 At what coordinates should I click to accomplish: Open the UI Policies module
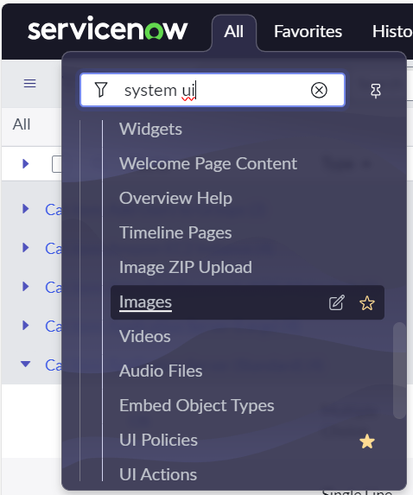coord(158,440)
